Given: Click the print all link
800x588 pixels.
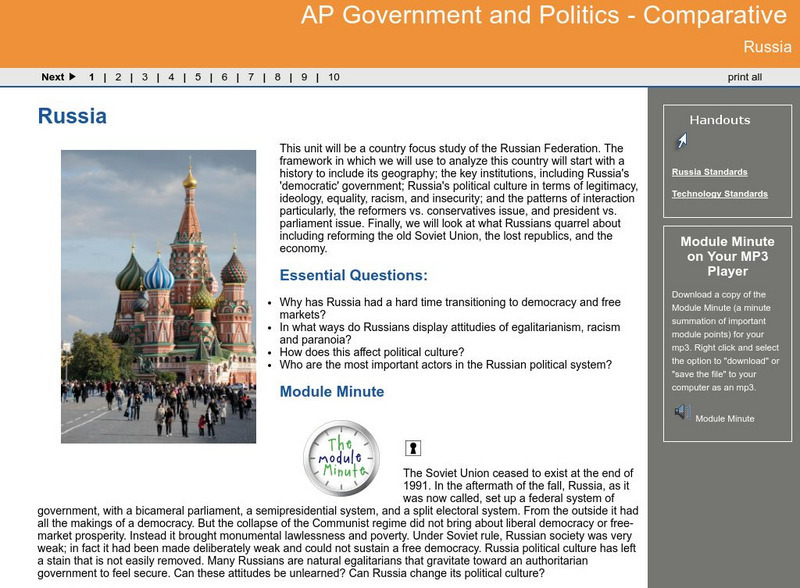Looking at the screenshot, I should [x=744, y=75].
